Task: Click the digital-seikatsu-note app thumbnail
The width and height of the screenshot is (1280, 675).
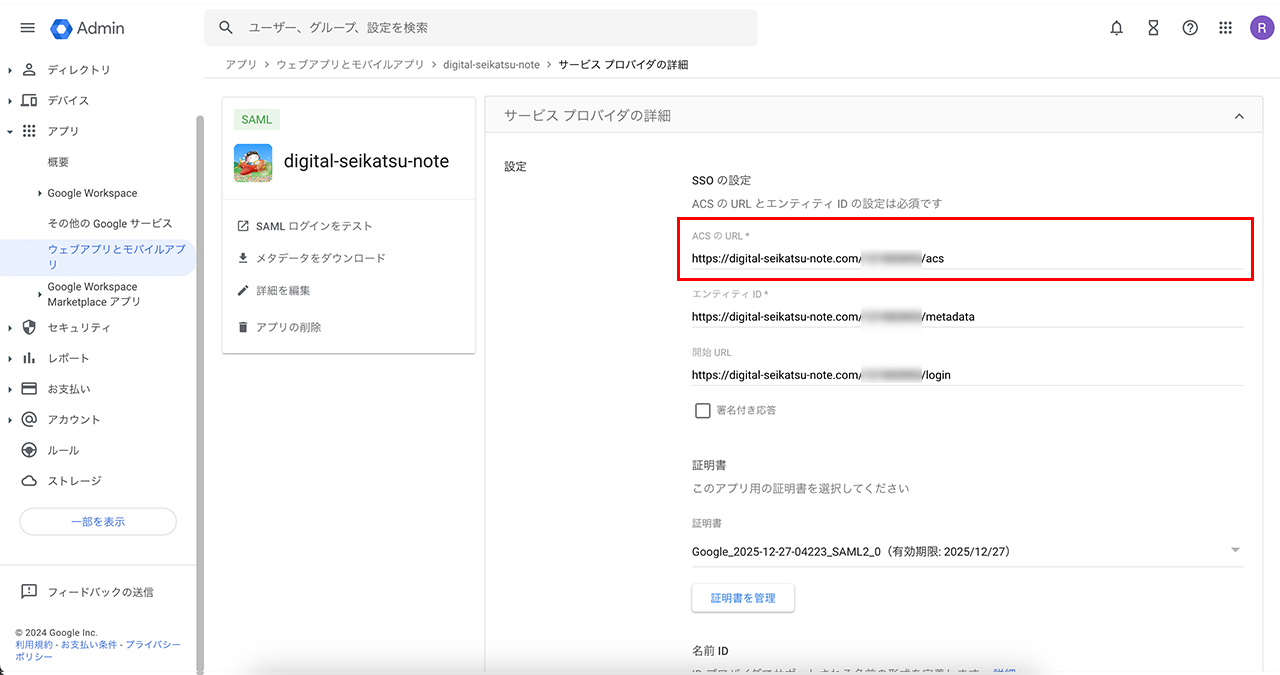Action: click(253, 162)
